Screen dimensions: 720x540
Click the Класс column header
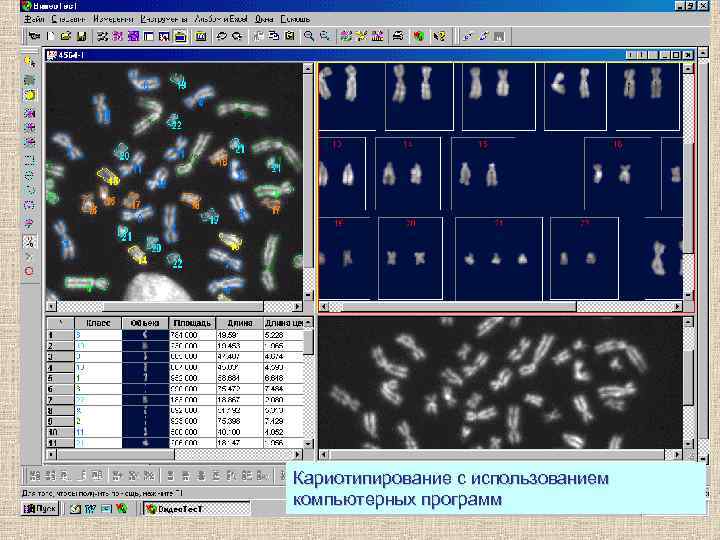tap(98, 323)
